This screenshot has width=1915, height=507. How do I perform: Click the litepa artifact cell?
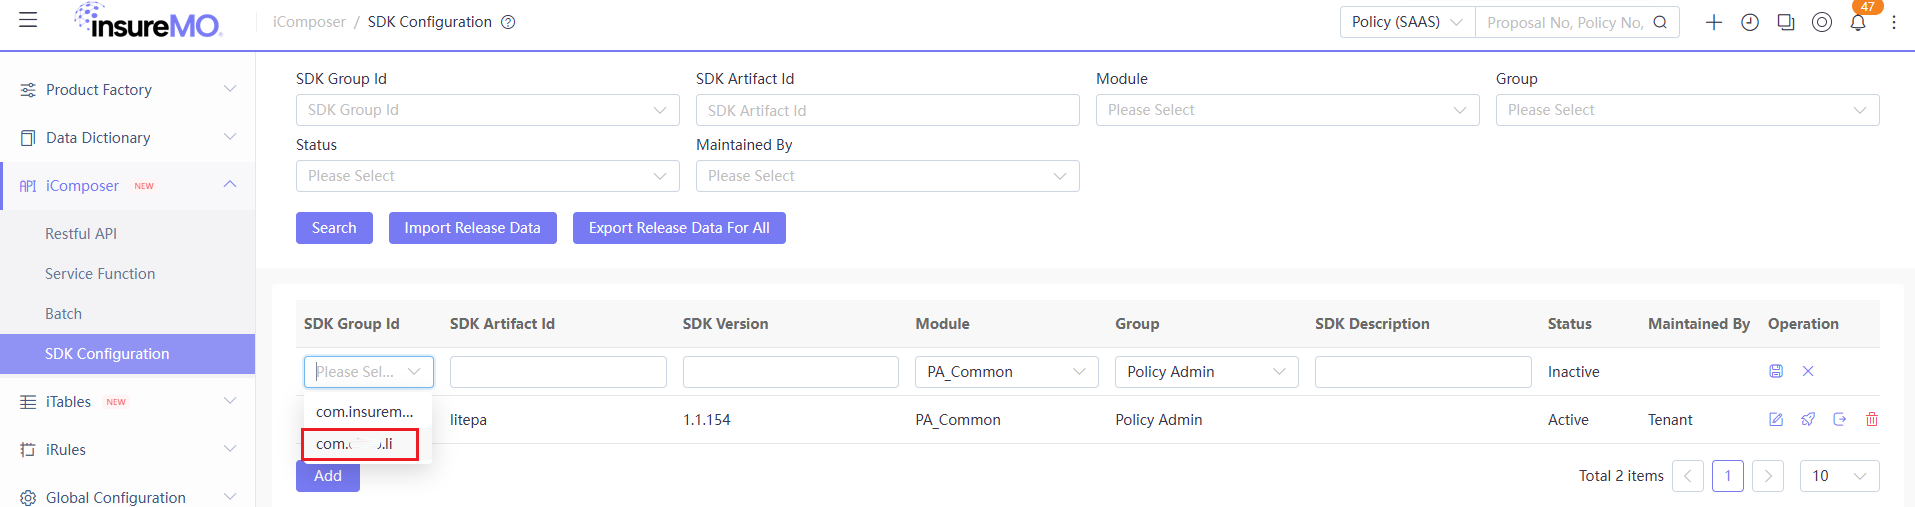[468, 420]
